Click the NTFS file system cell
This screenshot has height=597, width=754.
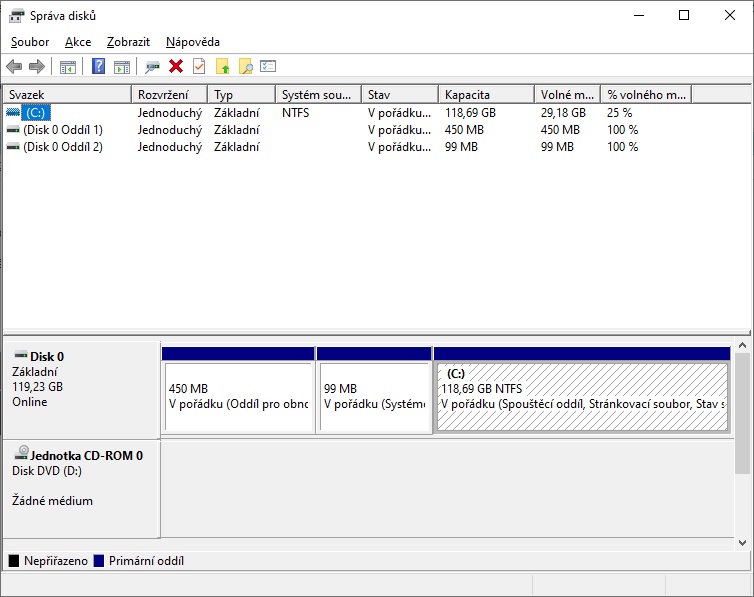point(295,112)
